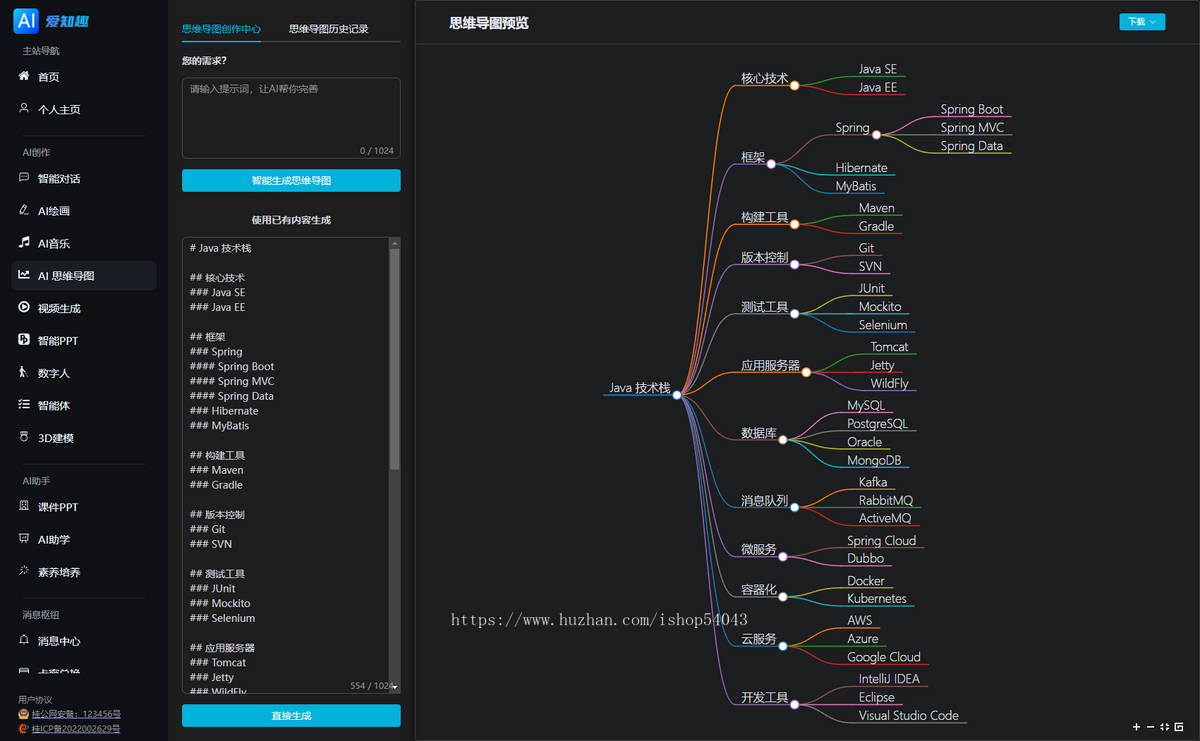
Task: Select the 思维导图创作中心 tab
Action: 221,28
